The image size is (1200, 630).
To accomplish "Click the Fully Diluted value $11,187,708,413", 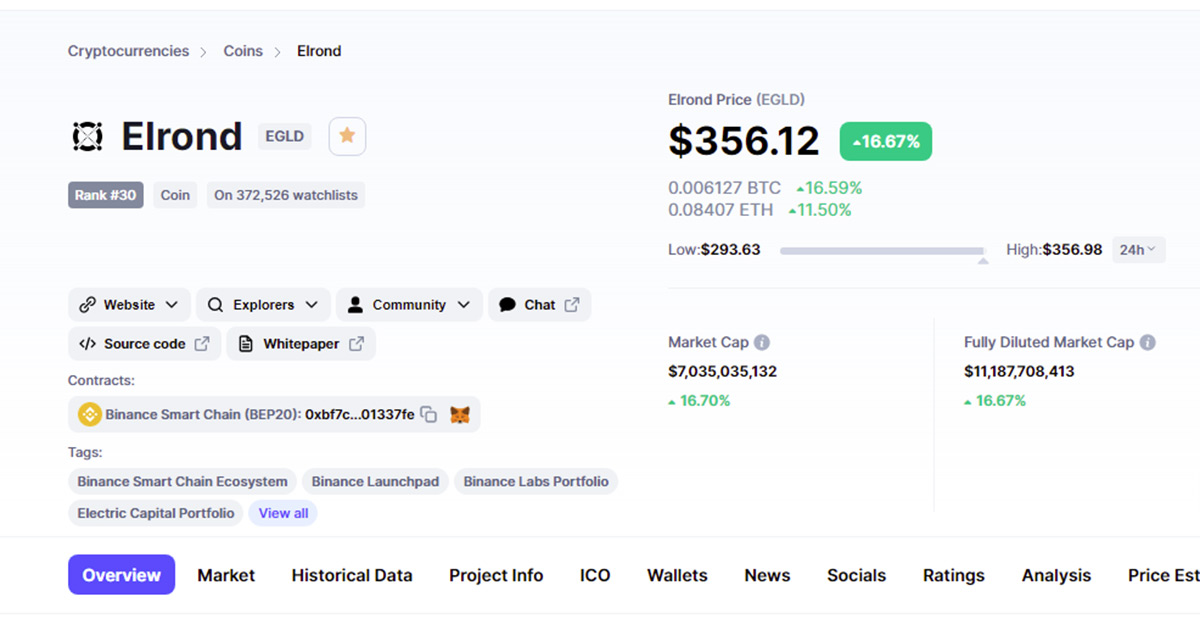I will (1019, 371).
